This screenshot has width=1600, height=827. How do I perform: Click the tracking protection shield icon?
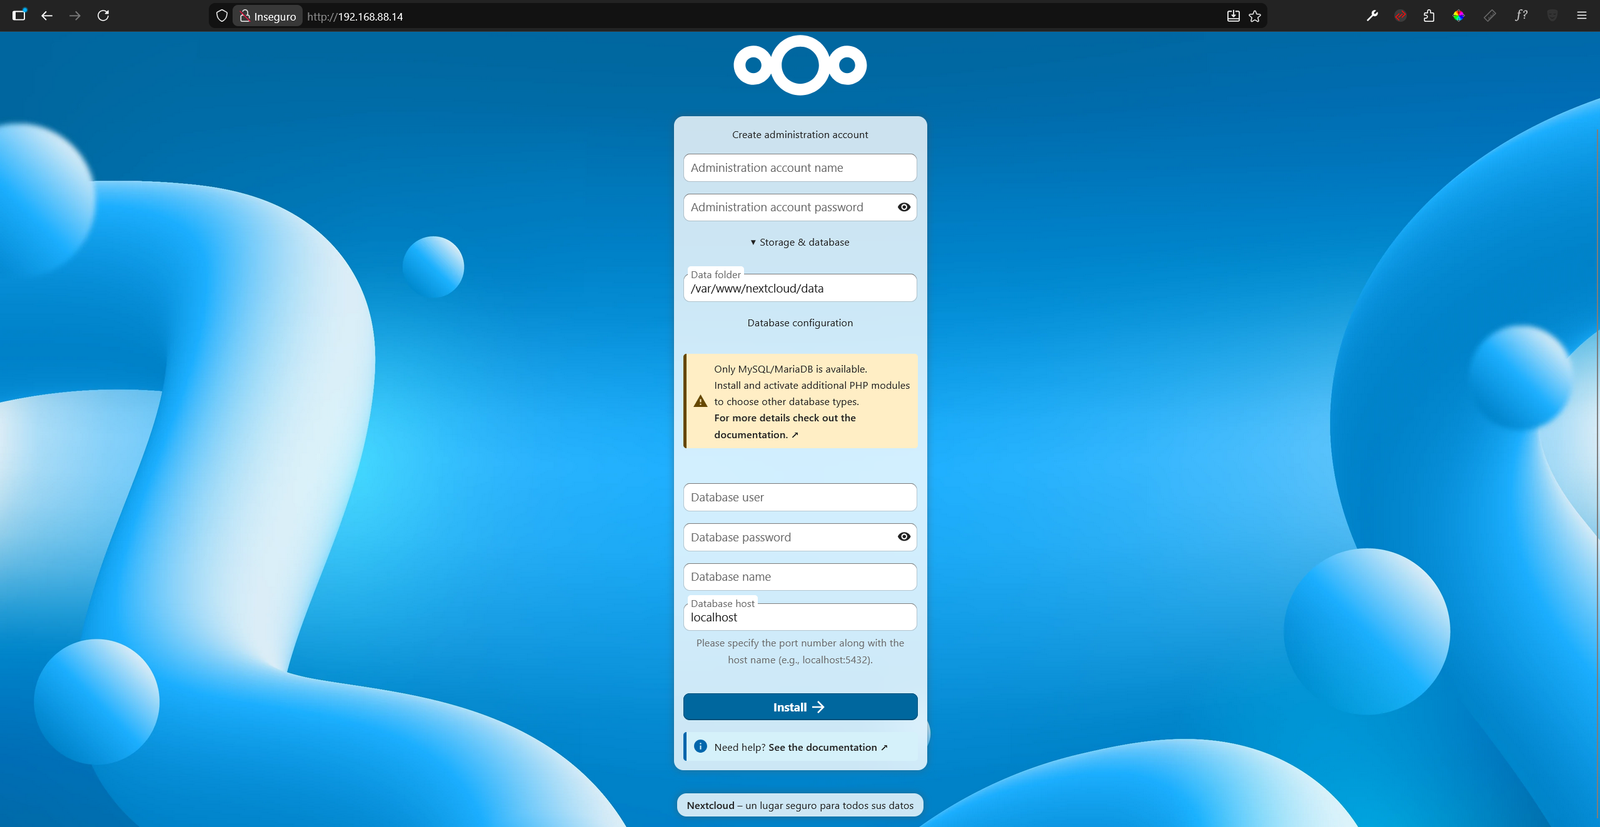click(222, 16)
